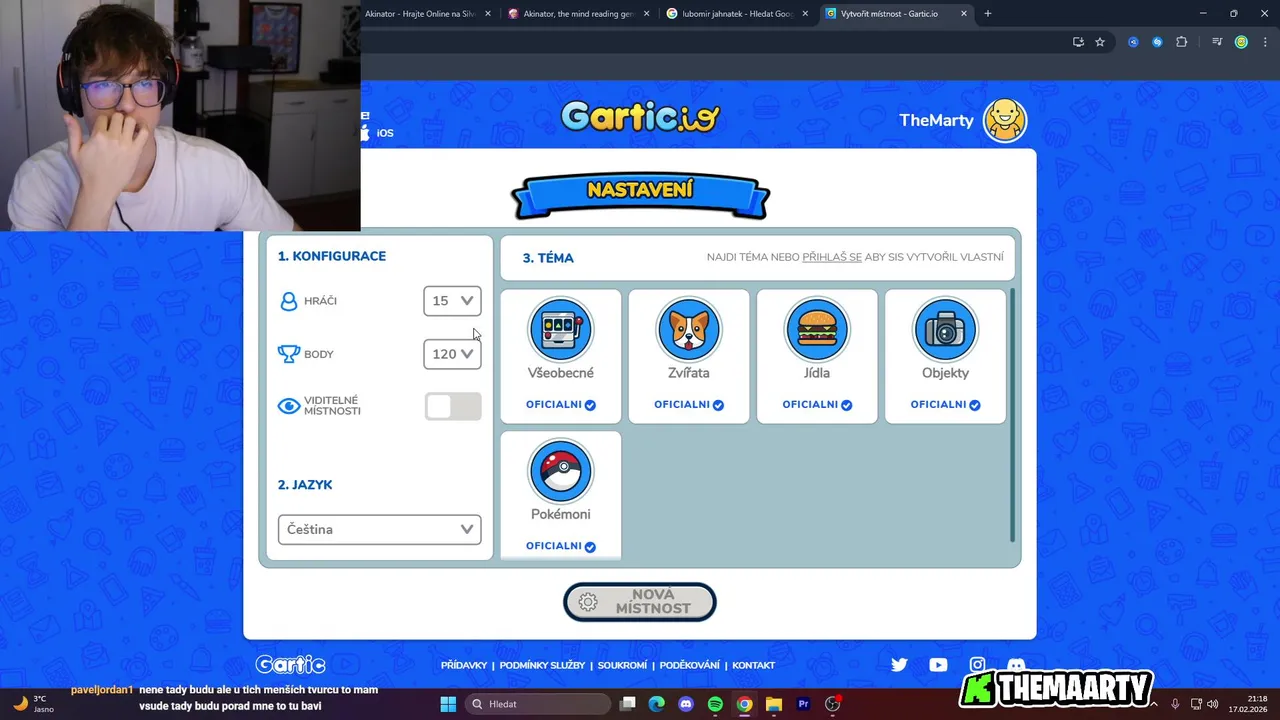Image resolution: width=1280 pixels, height=720 pixels.
Task: Switch to lubomir jahnatek Google tab
Action: [737, 14]
